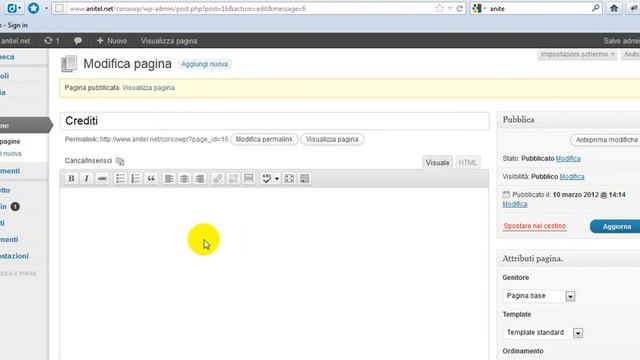Open the Genitore dropdown Pagina base
This screenshot has height=360, width=640.
click(x=539, y=296)
